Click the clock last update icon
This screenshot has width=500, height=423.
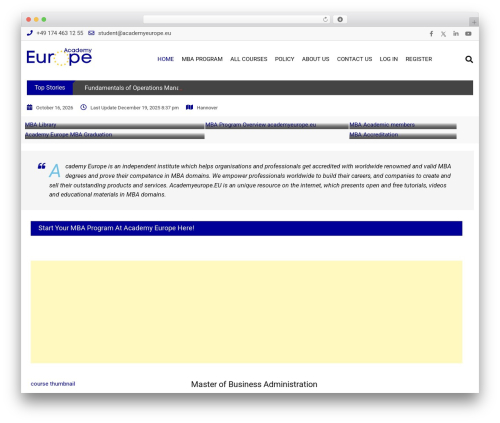coord(83,107)
